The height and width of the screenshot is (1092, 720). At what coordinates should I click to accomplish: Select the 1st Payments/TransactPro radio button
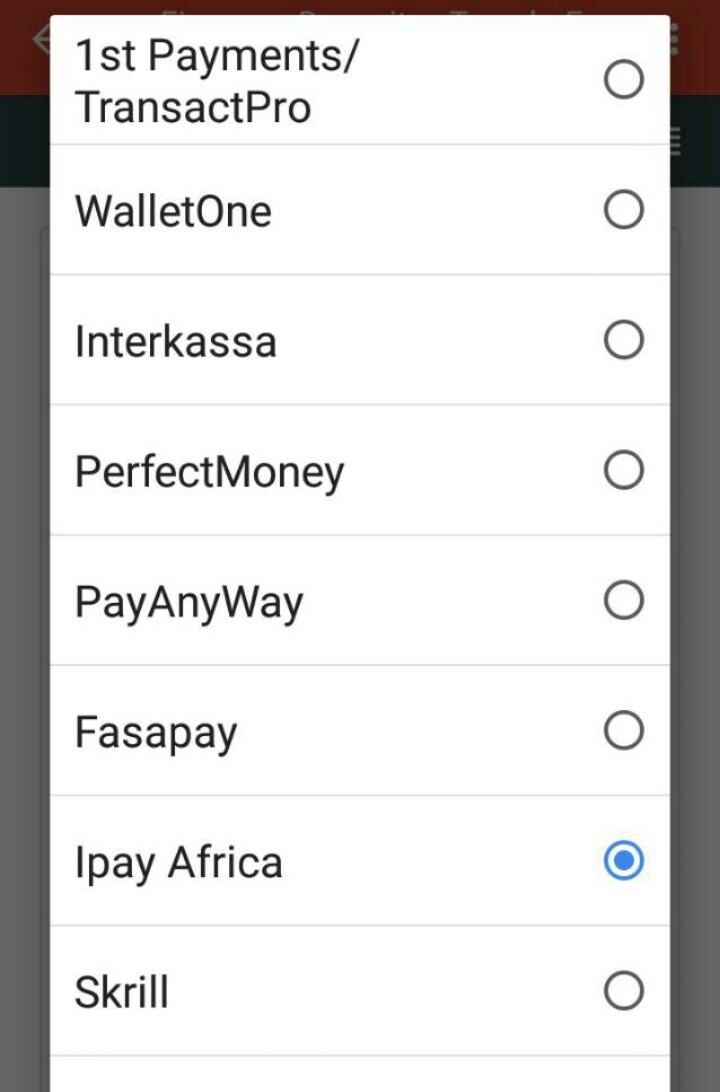623,80
